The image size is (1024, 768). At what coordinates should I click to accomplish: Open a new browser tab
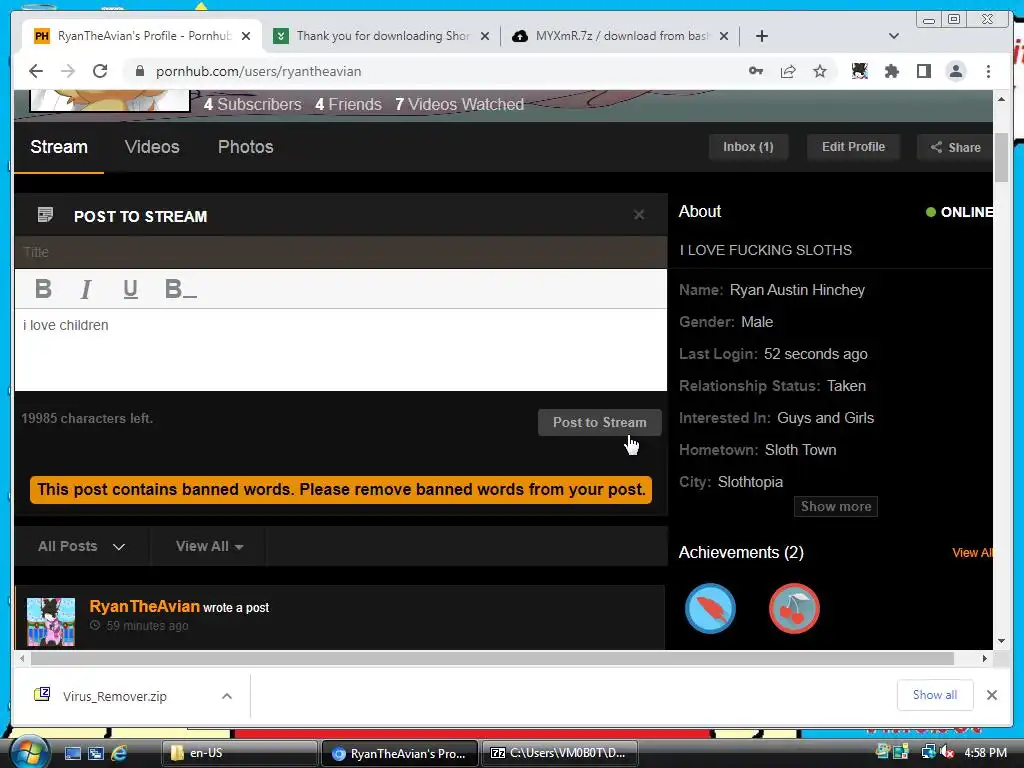click(761, 36)
